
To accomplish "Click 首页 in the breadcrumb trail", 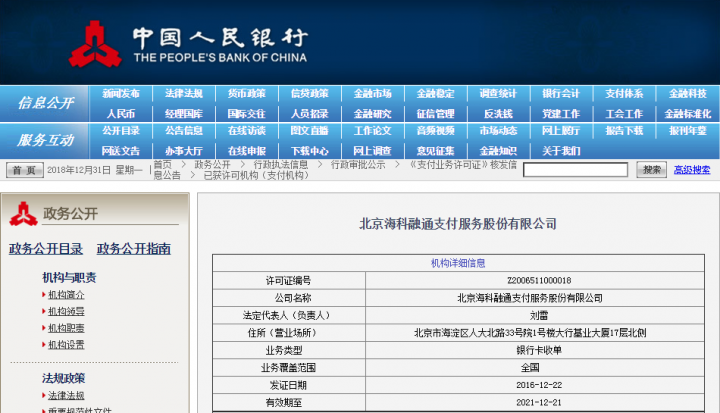I will click(x=163, y=164).
